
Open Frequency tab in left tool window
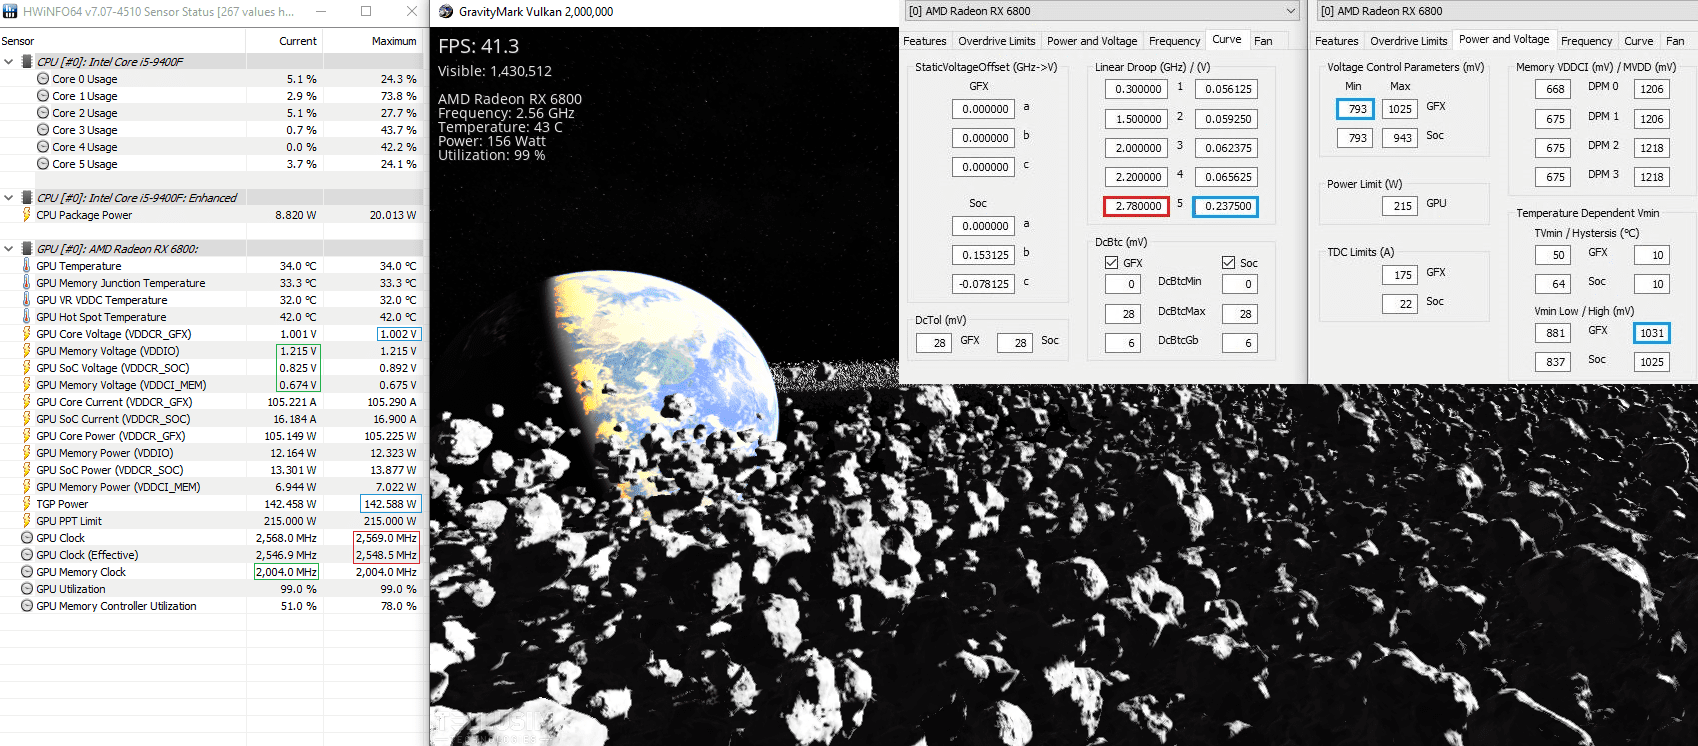(x=1174, y=41)
